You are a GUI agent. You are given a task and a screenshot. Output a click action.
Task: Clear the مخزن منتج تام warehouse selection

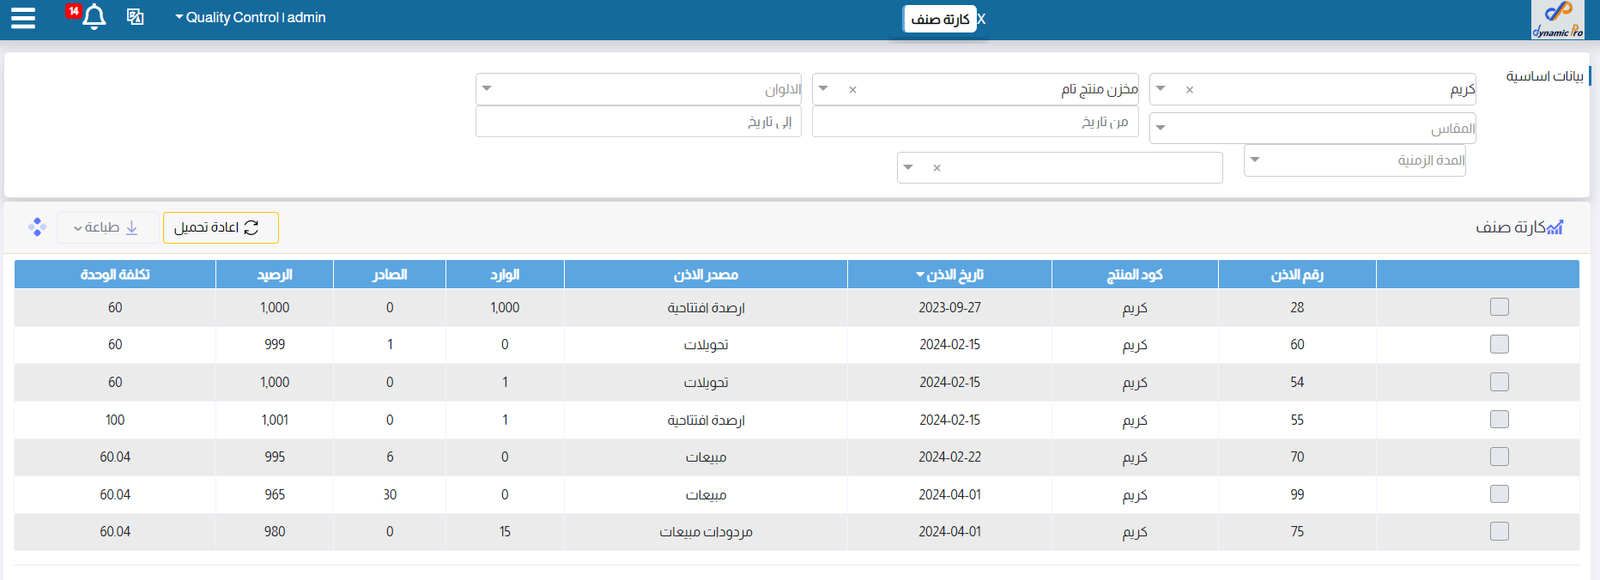coord(852,90)
